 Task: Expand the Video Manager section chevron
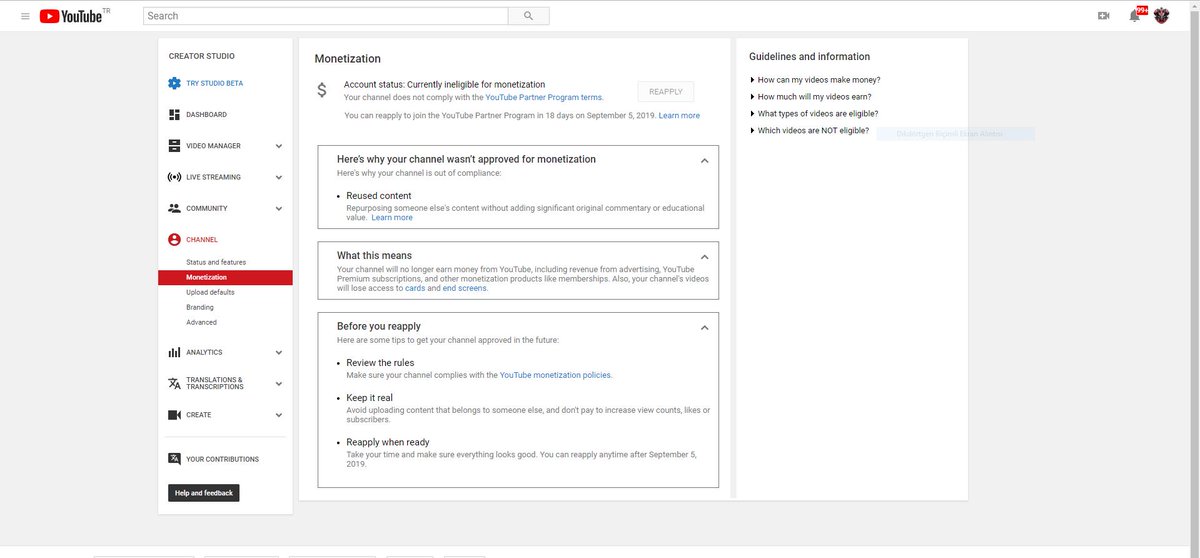279,146
